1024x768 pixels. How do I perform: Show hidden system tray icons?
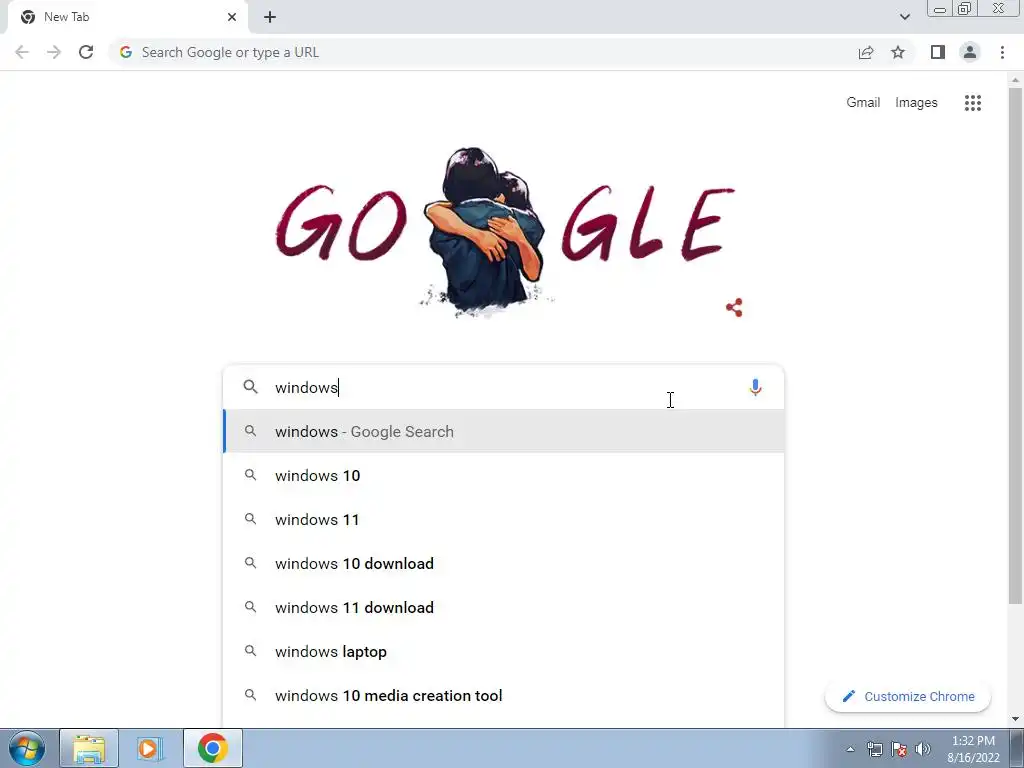[850, 749]
